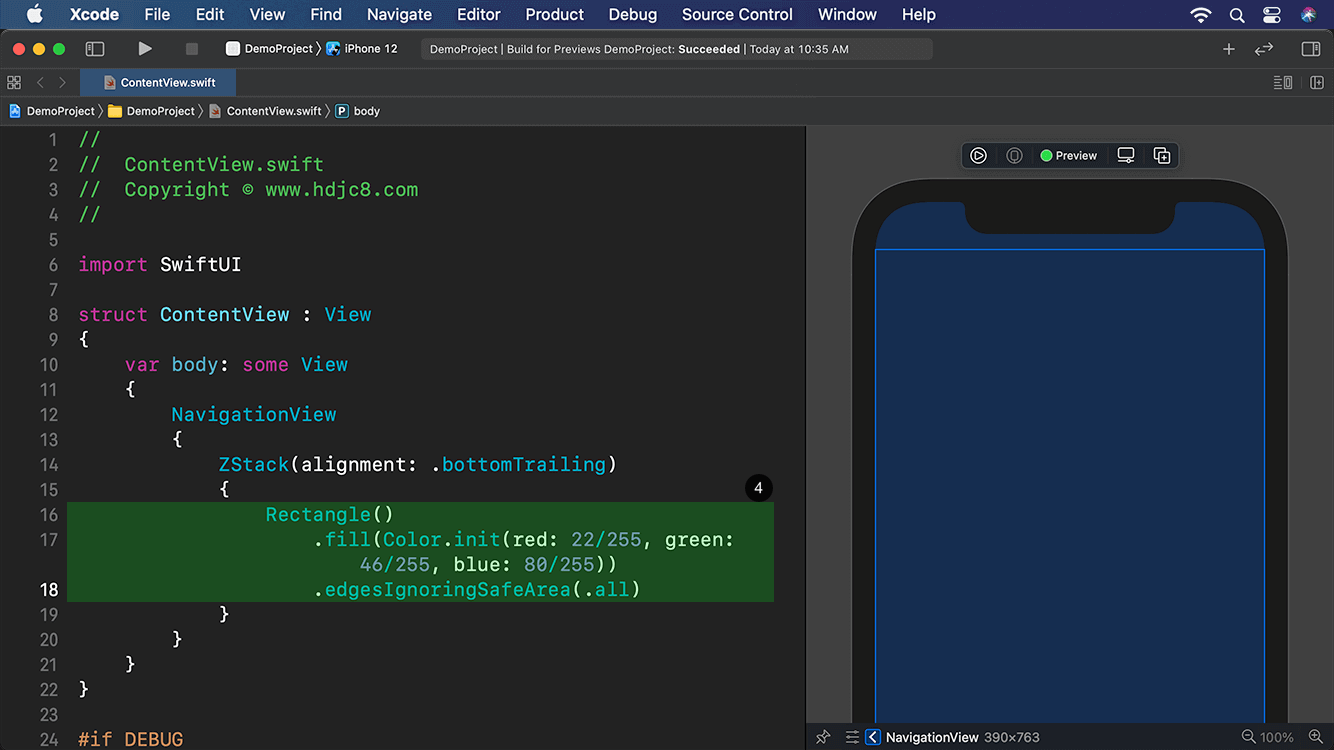Open preview device settings
The image size is (1334, 750).
coord(1126,155)
